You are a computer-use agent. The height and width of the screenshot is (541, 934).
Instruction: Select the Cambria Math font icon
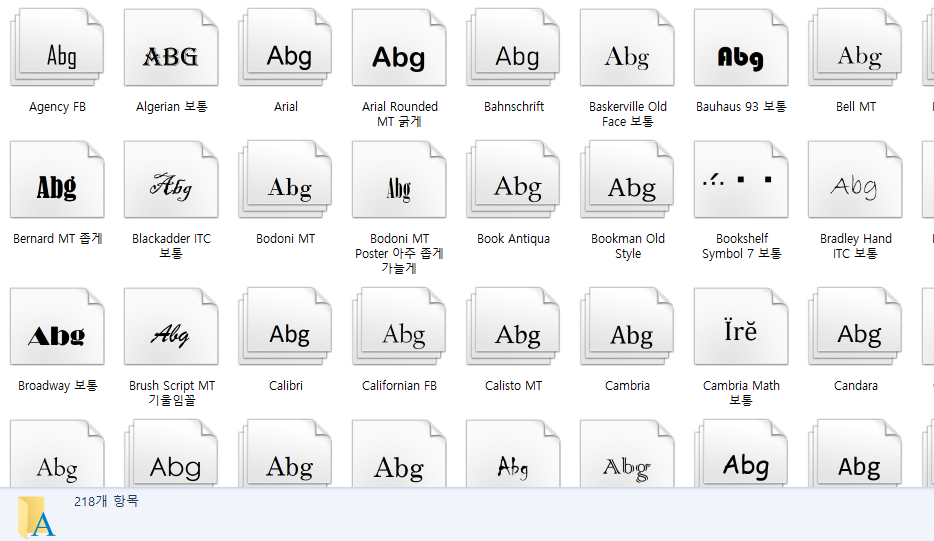point(741,327)
